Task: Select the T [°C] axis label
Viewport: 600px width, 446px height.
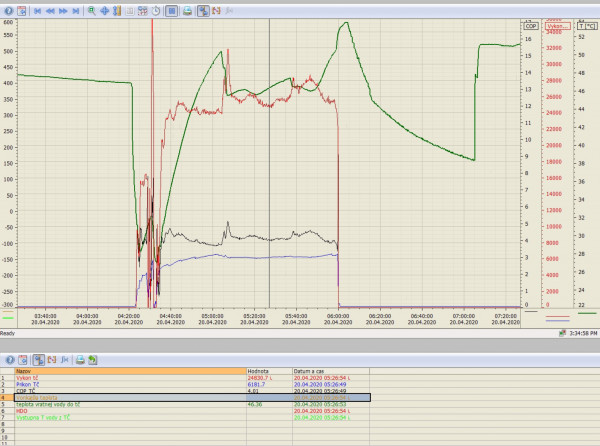Action: click(587, 26)
